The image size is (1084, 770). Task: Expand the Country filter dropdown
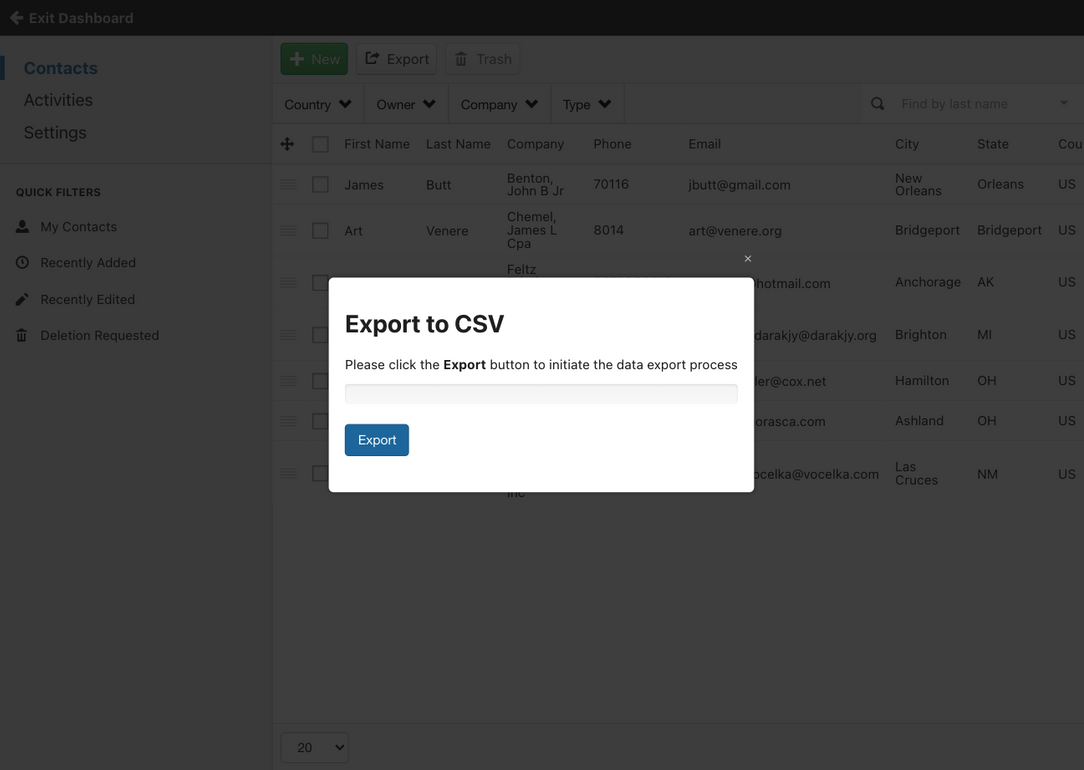coord(318,104)
